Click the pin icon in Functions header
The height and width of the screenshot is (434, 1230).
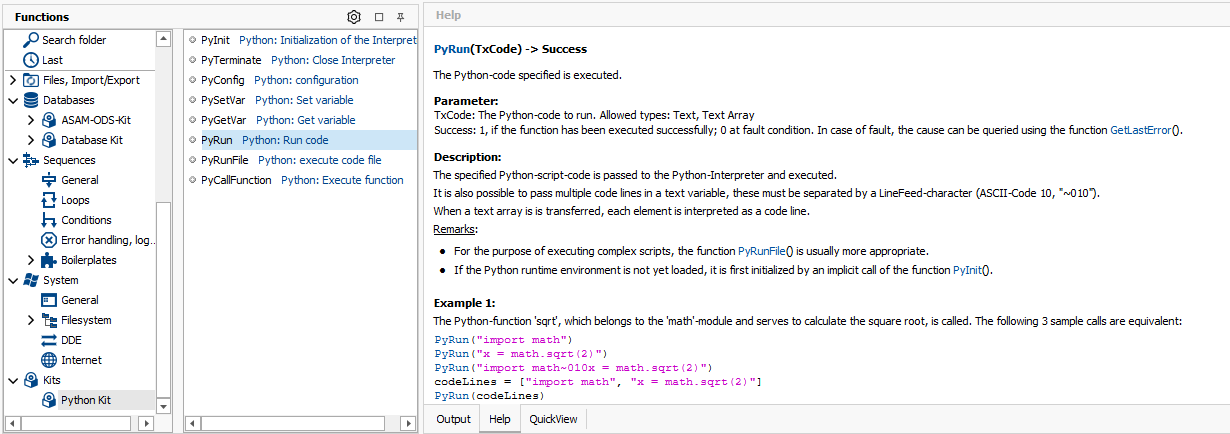[400, 17]
